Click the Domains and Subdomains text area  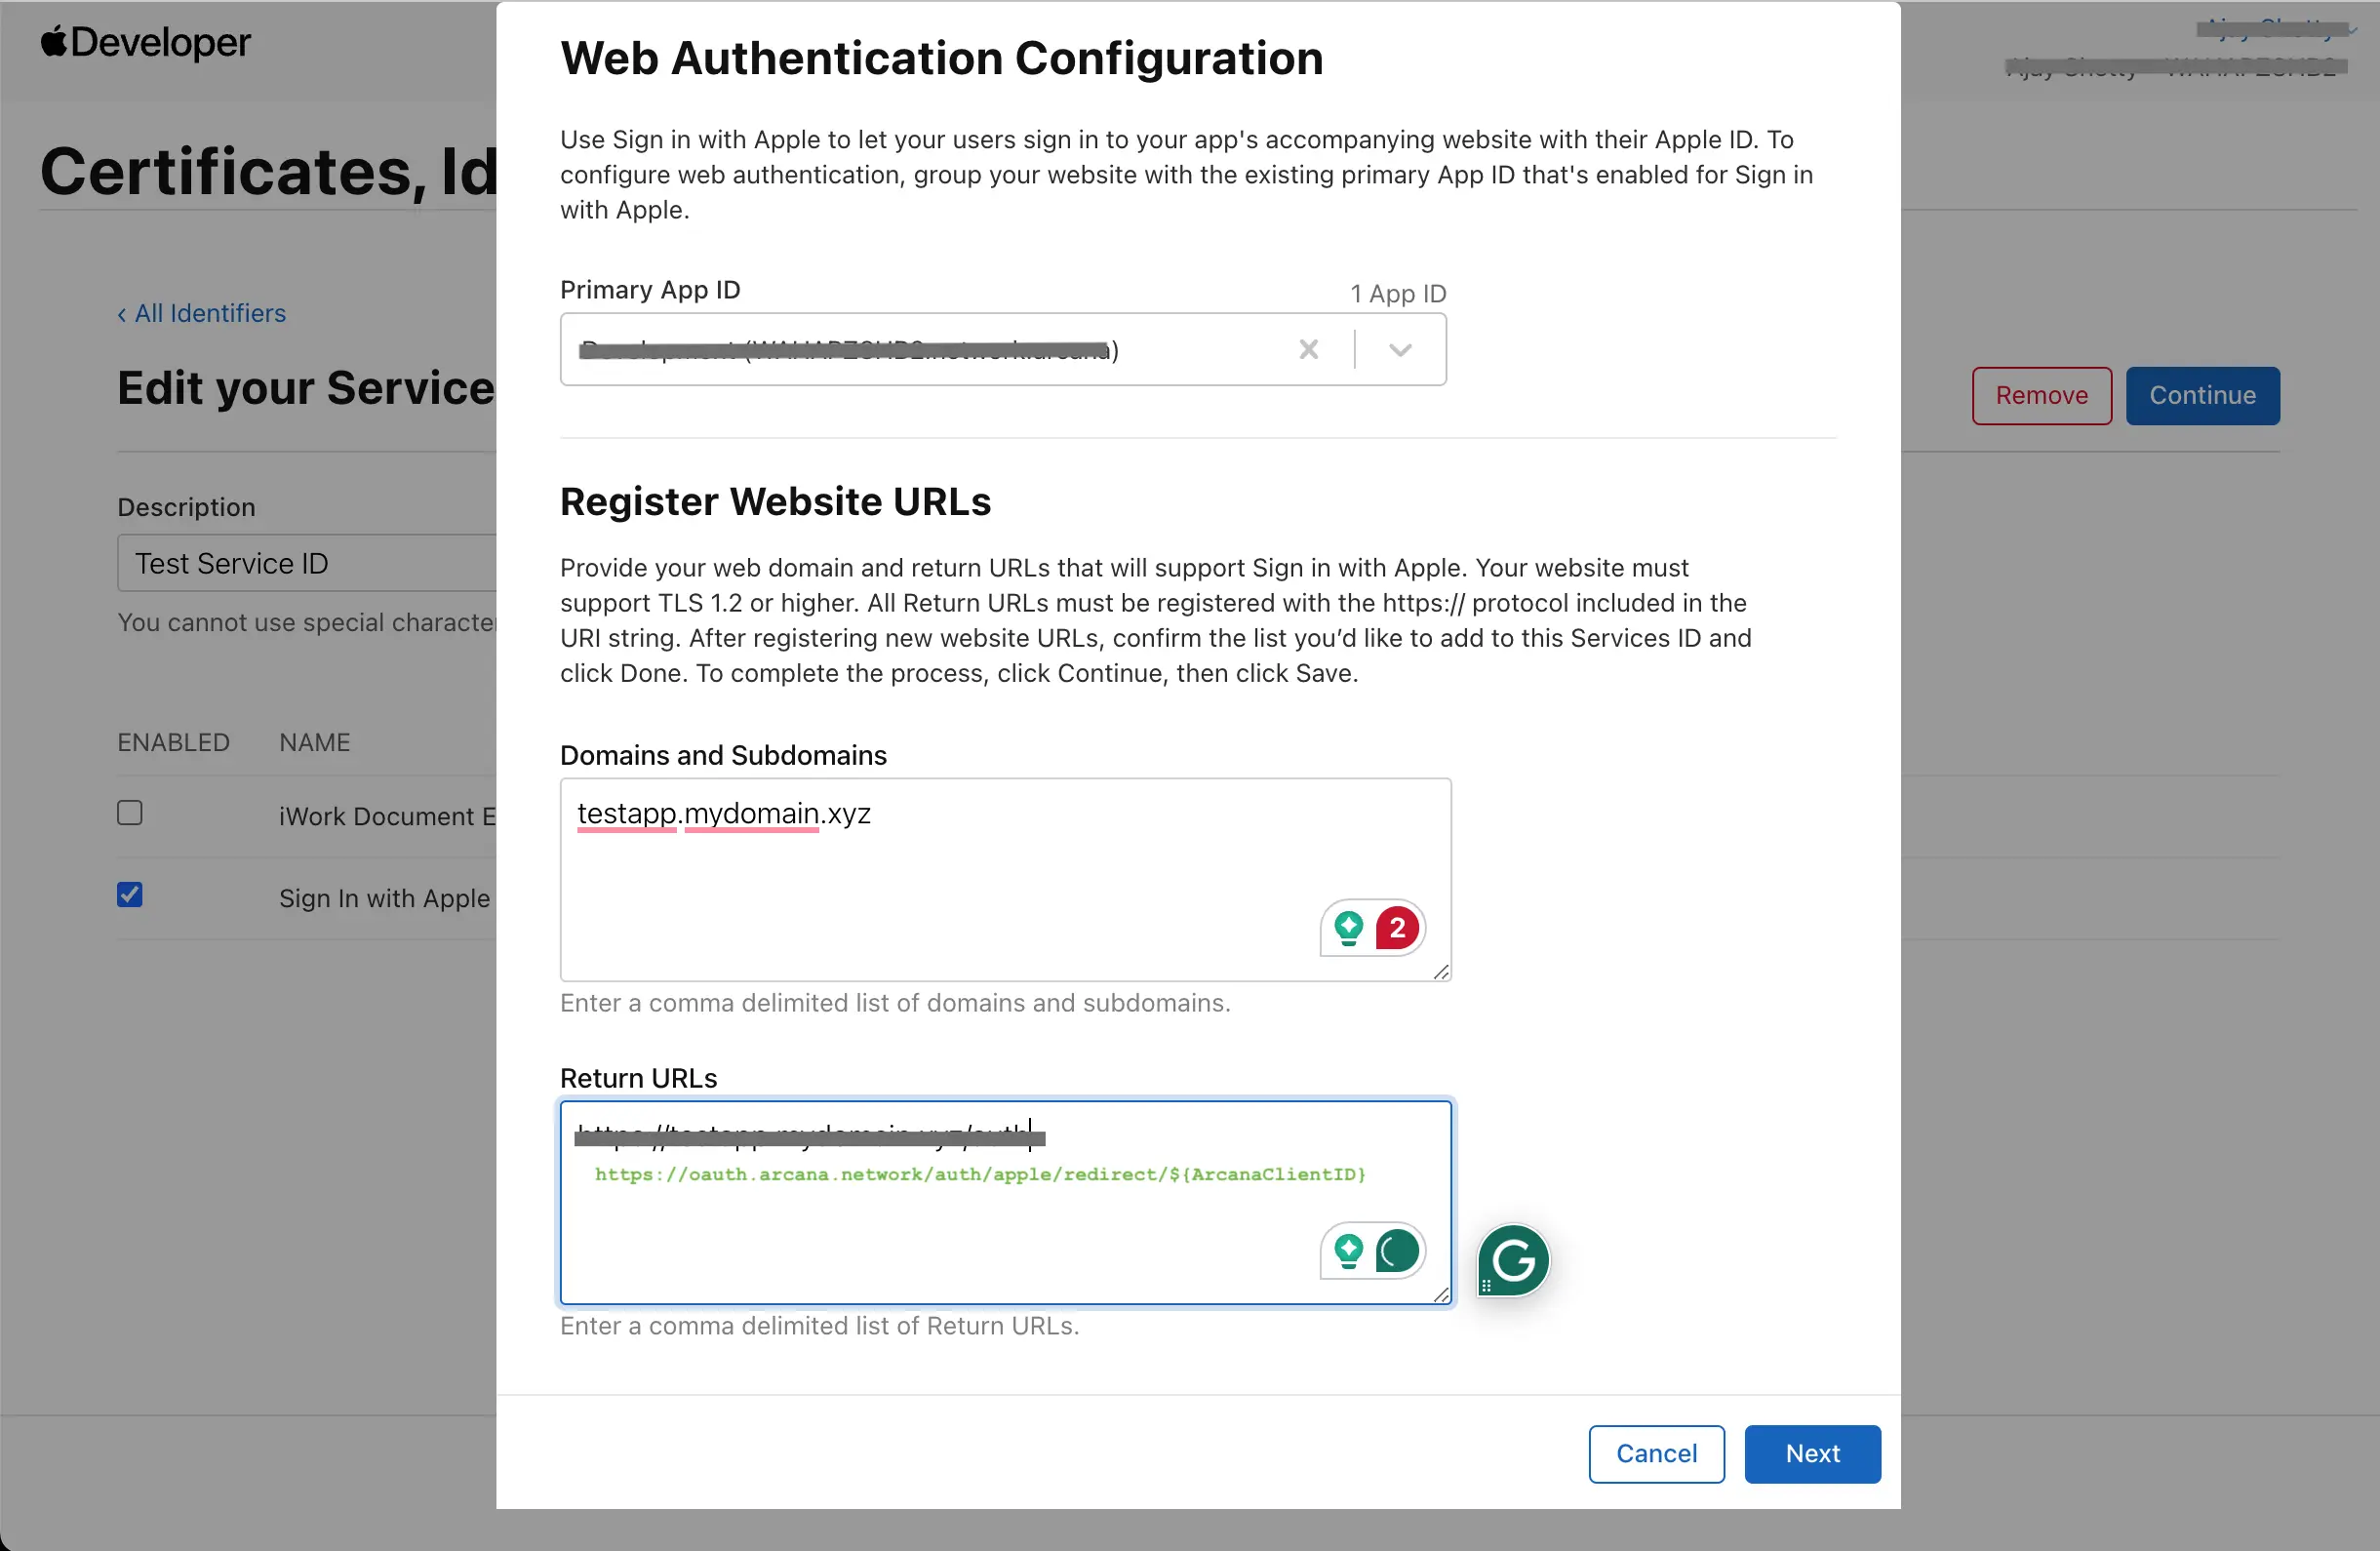(x=1005, y=879)
